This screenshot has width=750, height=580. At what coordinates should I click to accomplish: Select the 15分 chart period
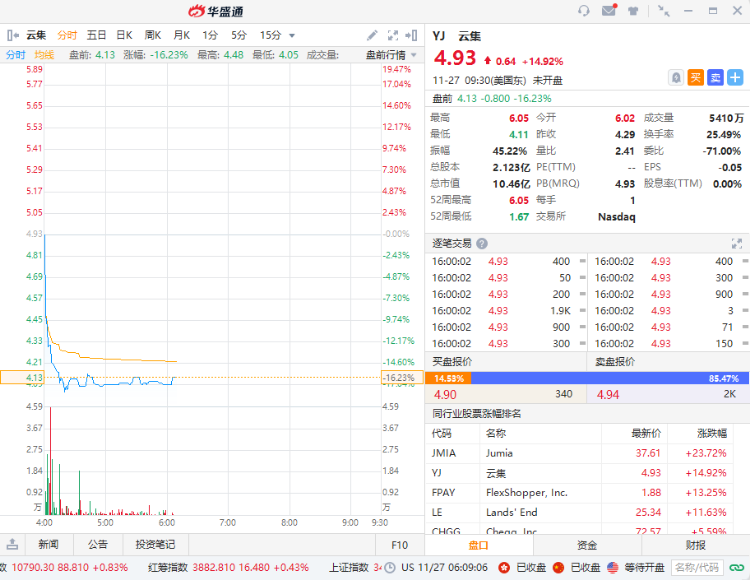(x=271, y=35)
